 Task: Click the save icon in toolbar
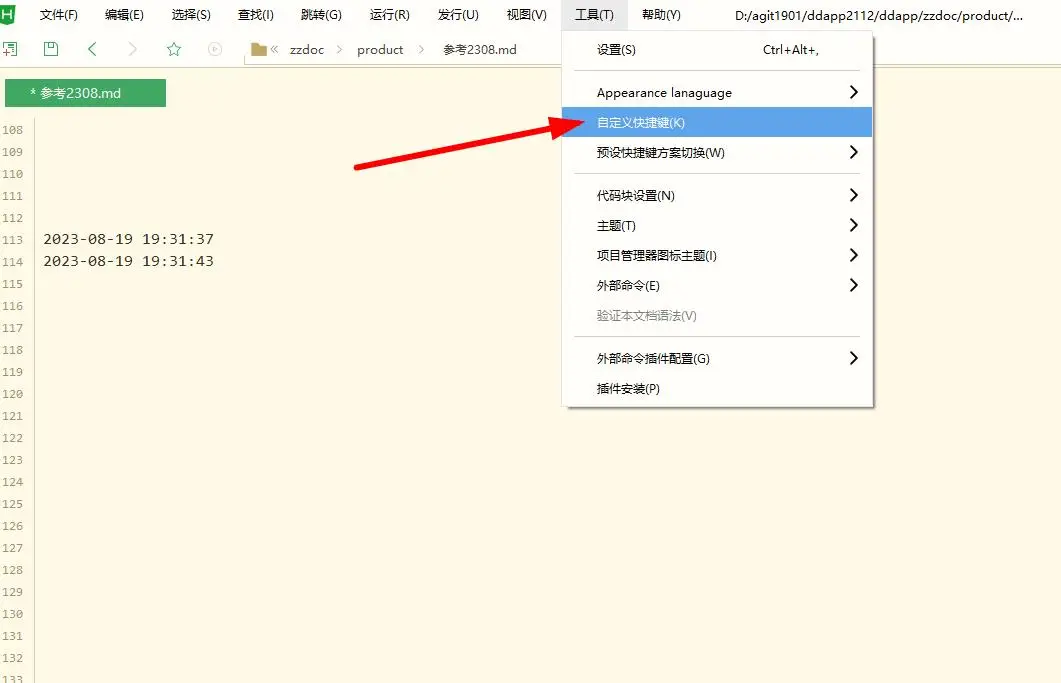point(51,49)
